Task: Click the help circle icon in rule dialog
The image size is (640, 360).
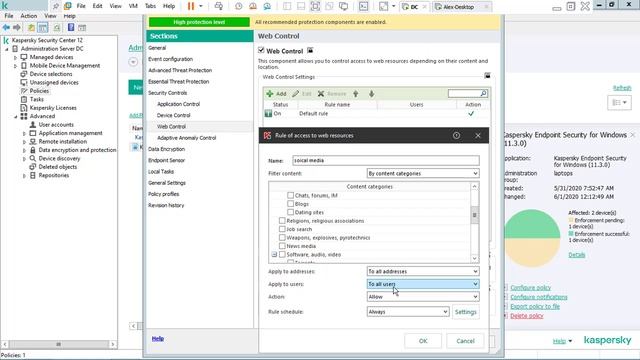Action: pyautogui.click(x=456, y=136)
